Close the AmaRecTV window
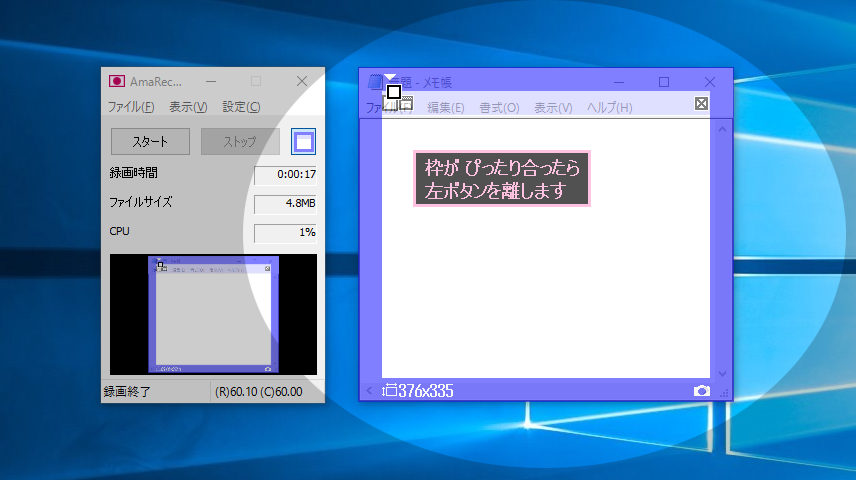Image resolution: width=856 pixels, height=480 pixels. (302, 81)
